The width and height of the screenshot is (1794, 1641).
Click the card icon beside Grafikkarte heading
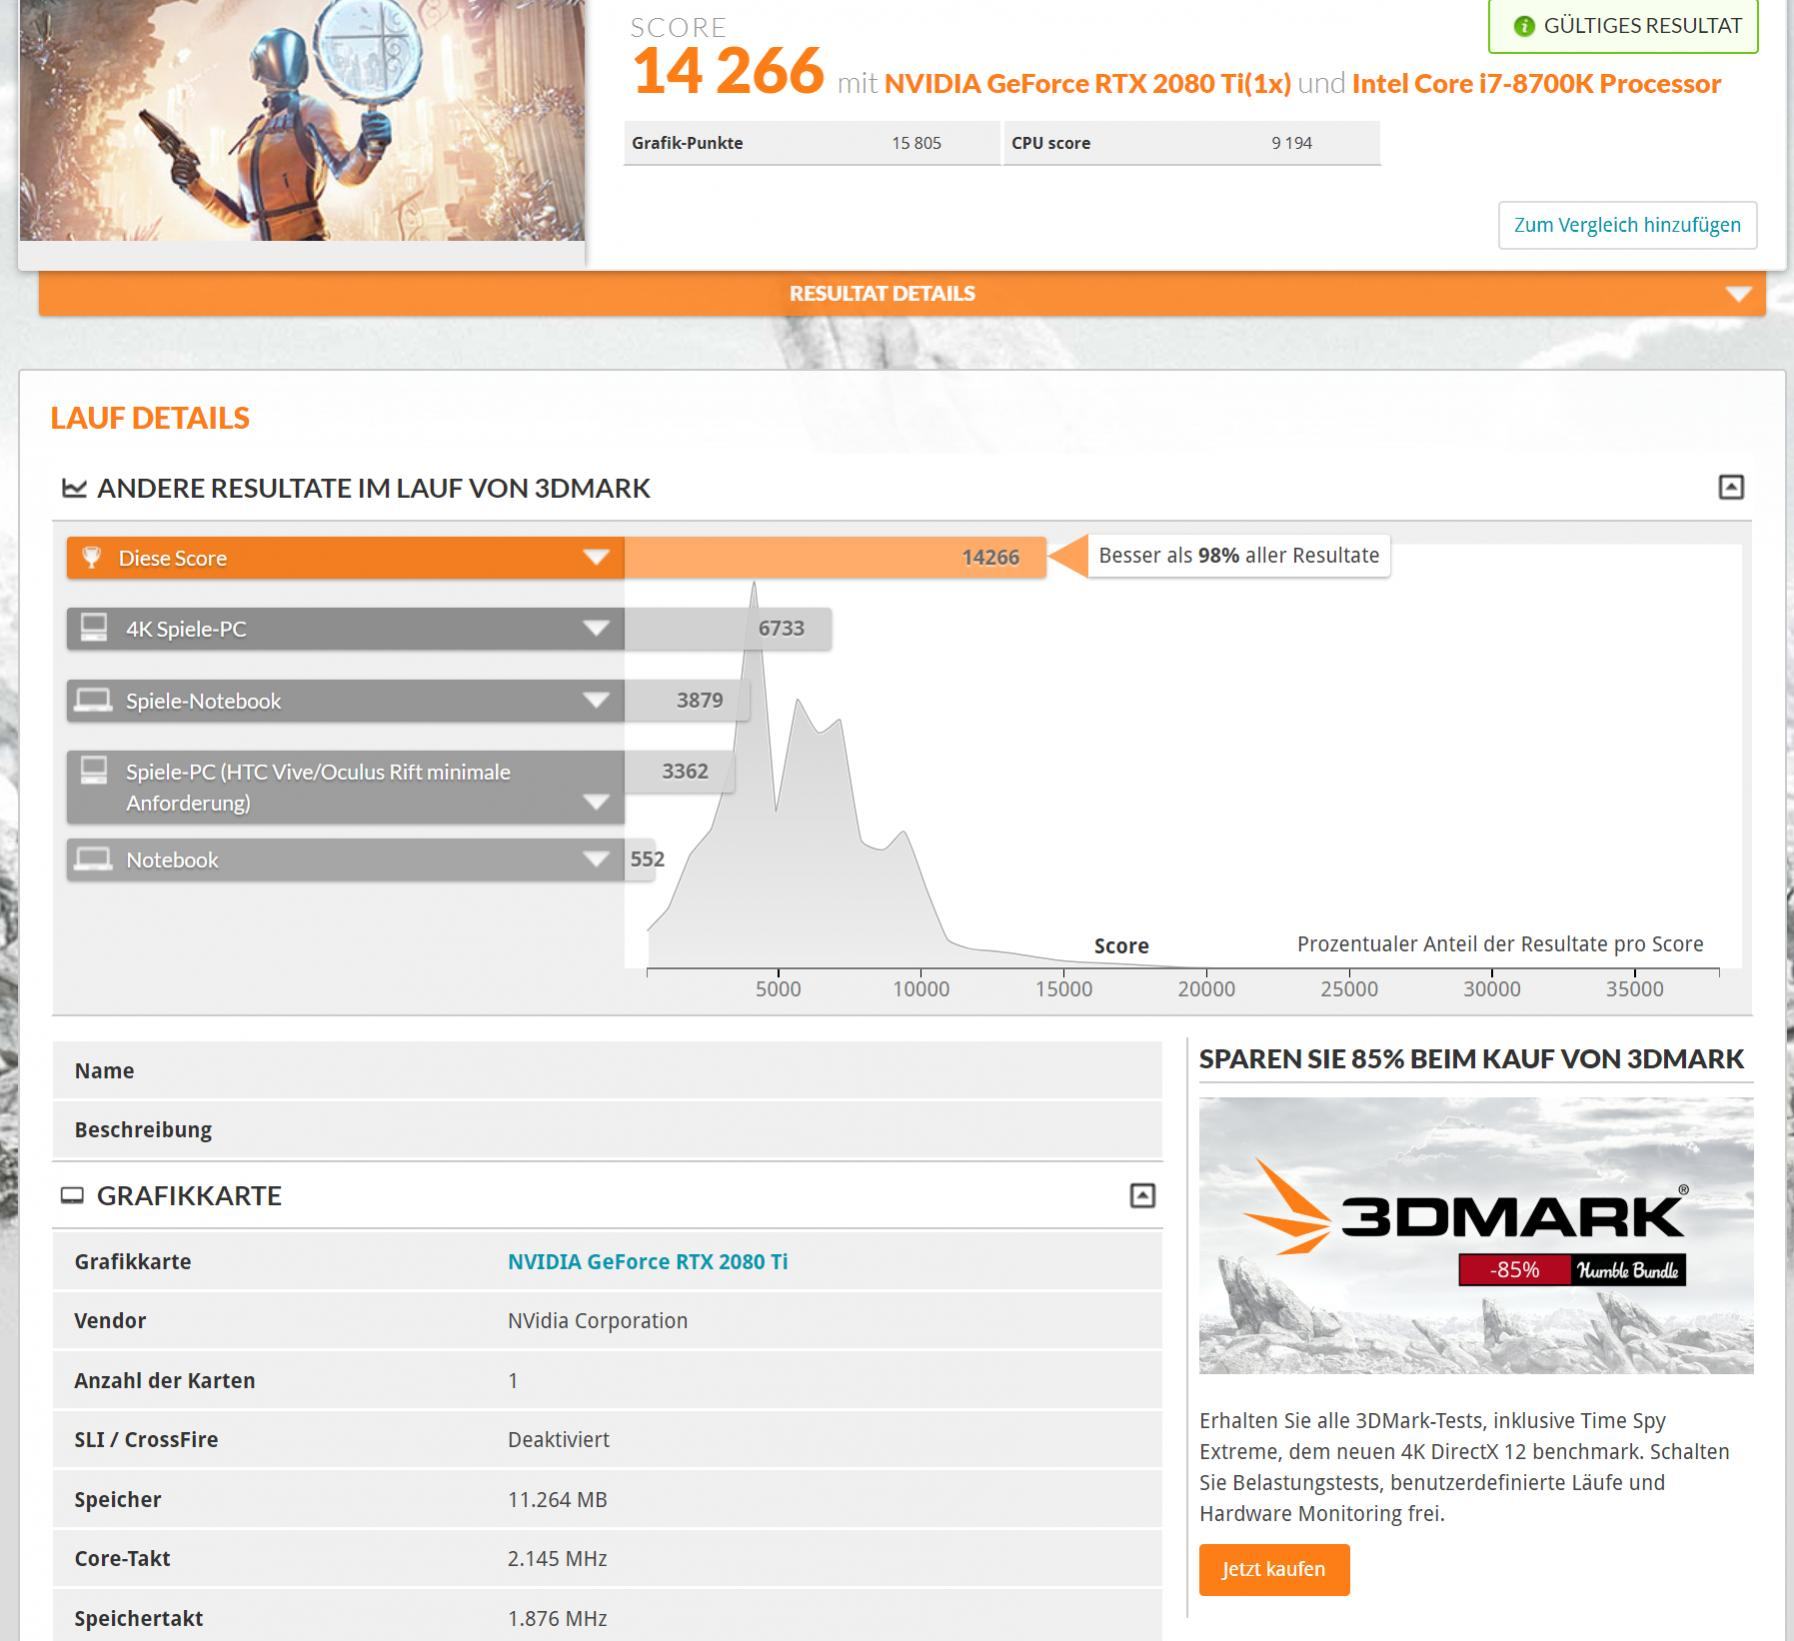[x=72, y=1195]
